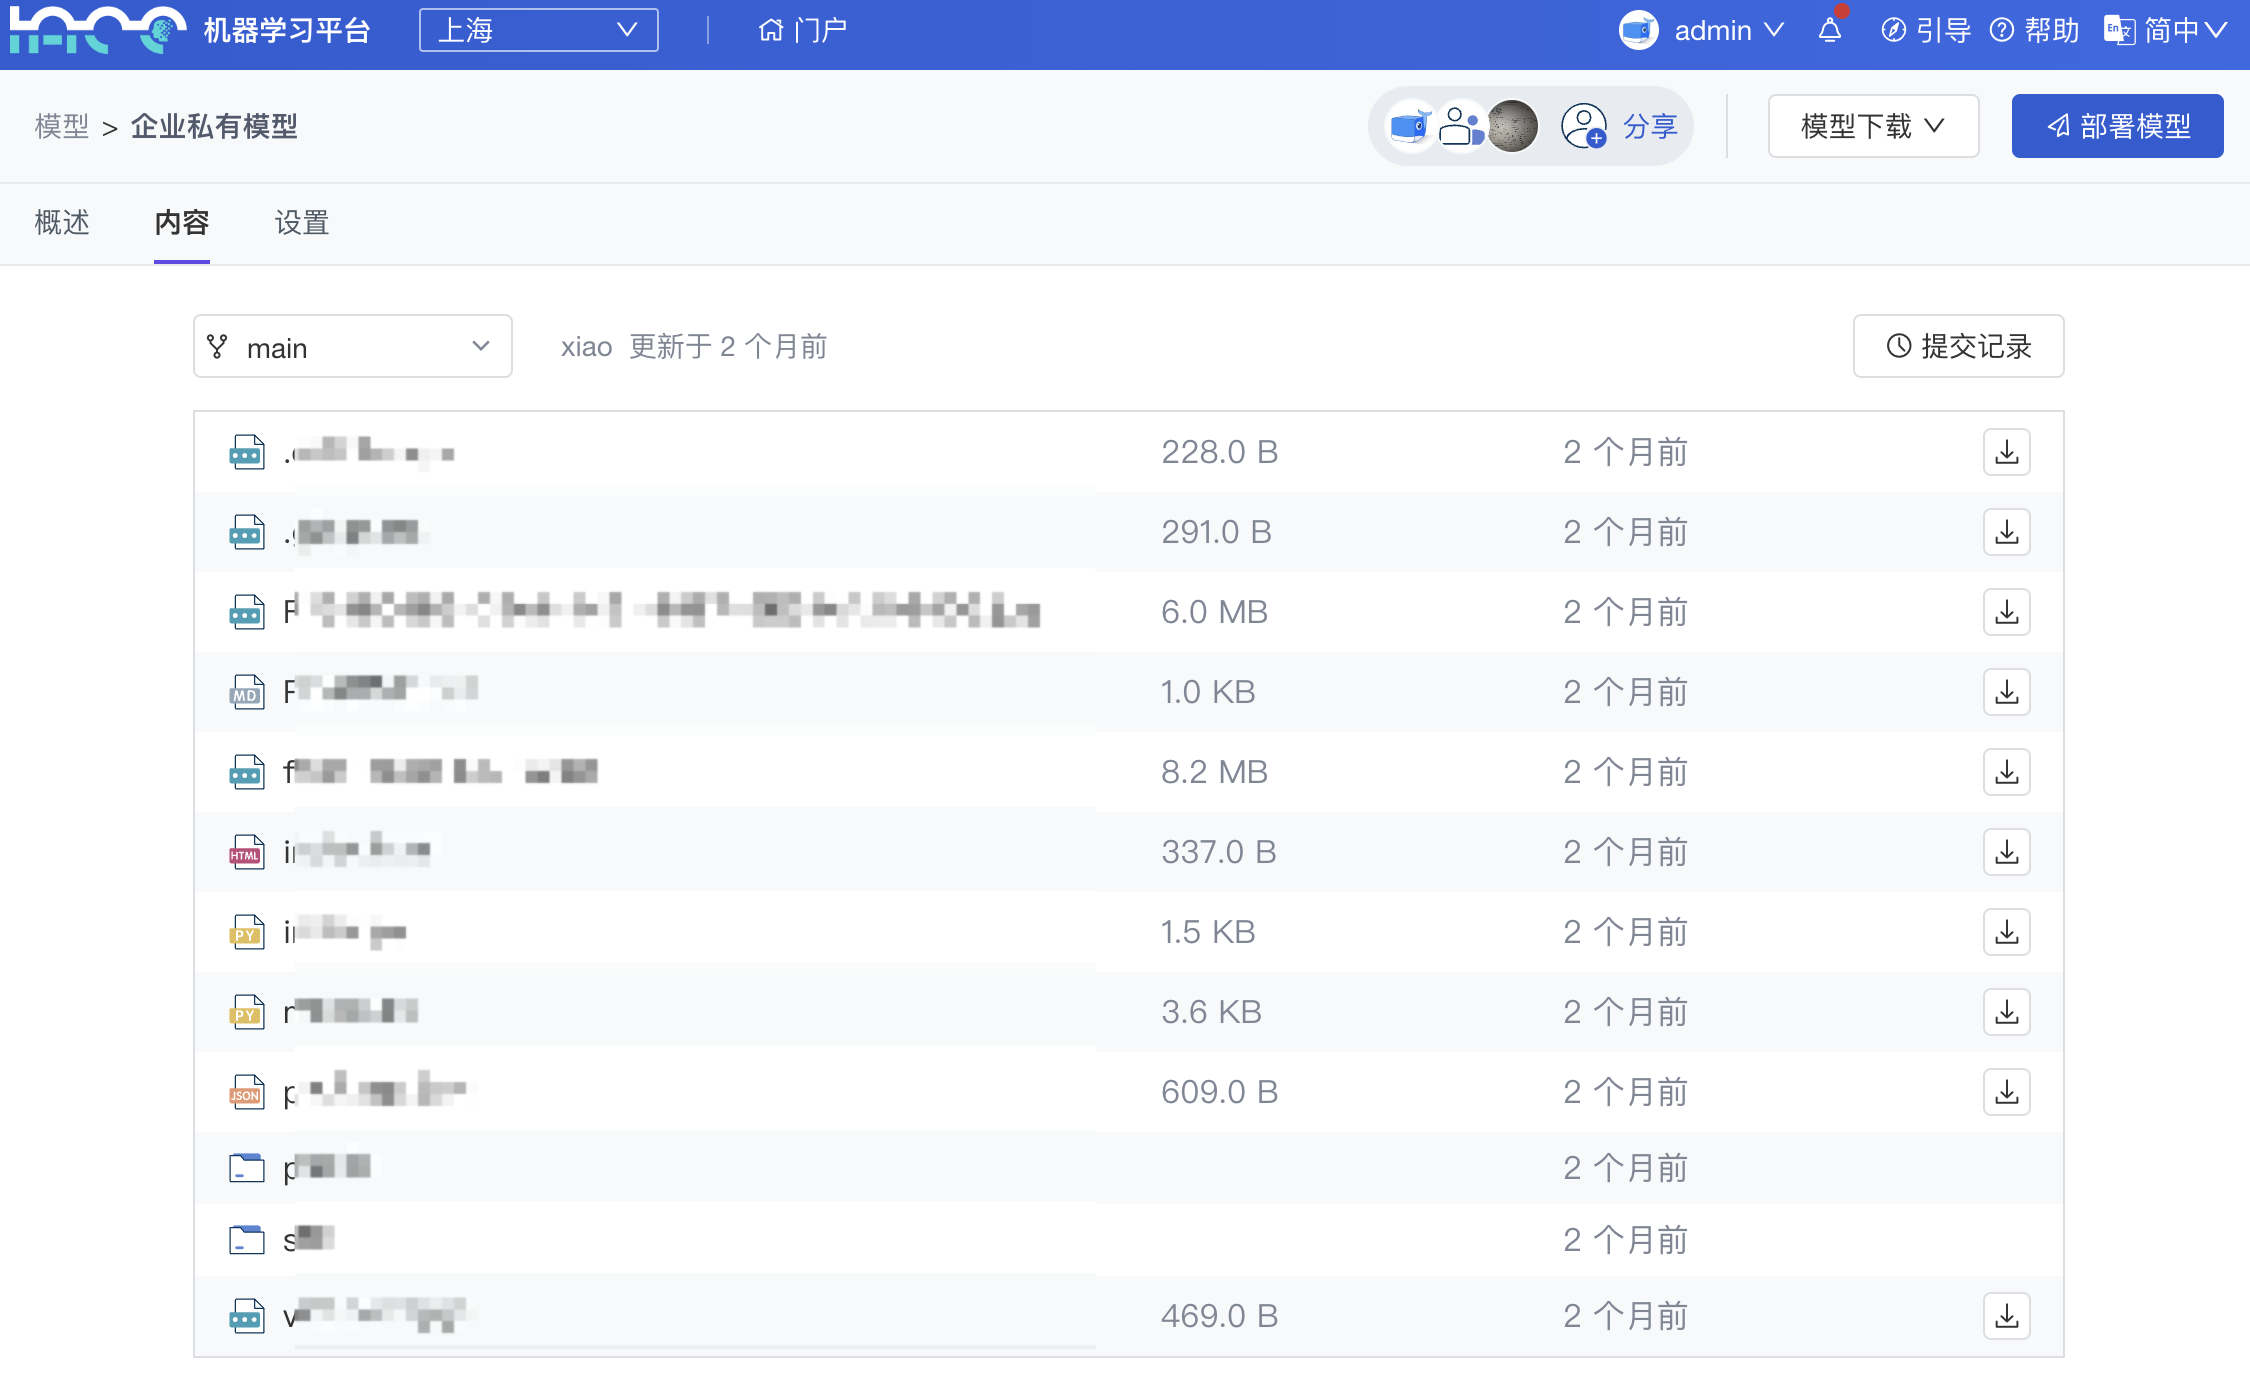Switch to the 设置 tab
This screenshot has height=1380, width=2250.
[x=301, y=222]
